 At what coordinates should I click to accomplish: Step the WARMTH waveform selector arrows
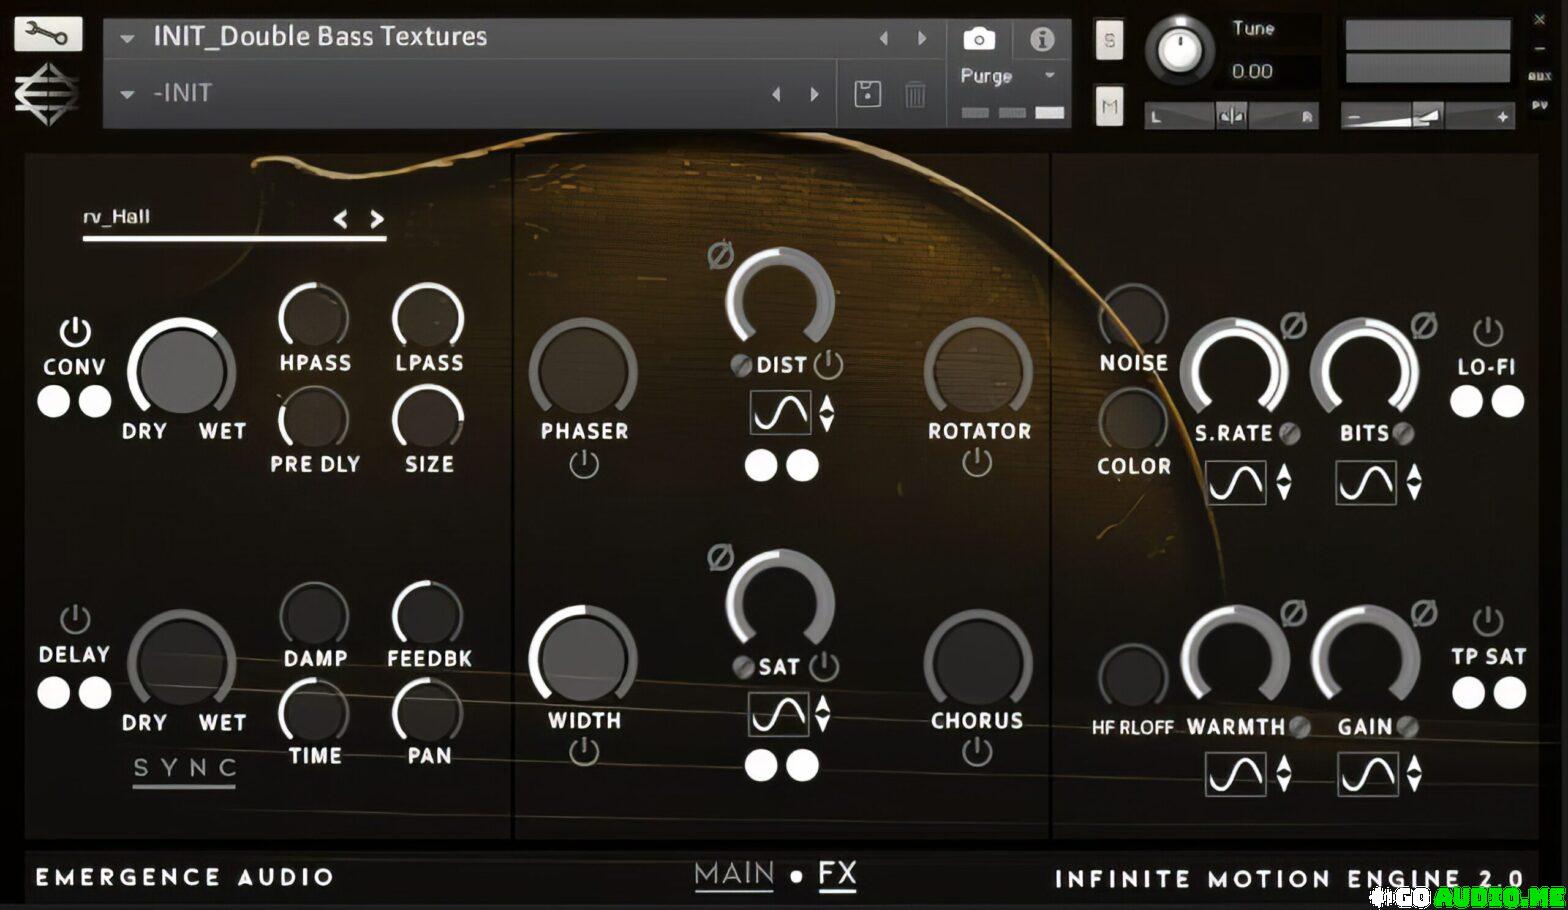pos(1284,774)
